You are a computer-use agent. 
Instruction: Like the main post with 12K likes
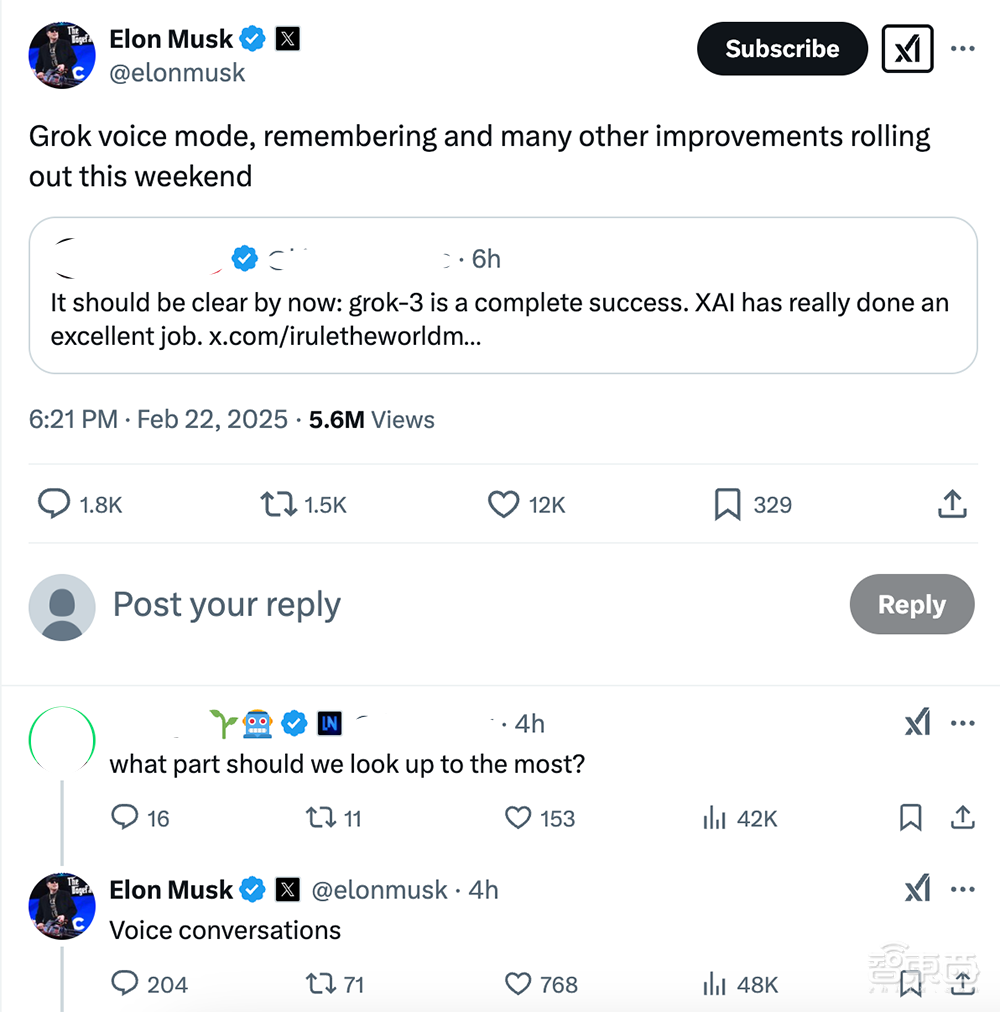(x=503, y=504)
